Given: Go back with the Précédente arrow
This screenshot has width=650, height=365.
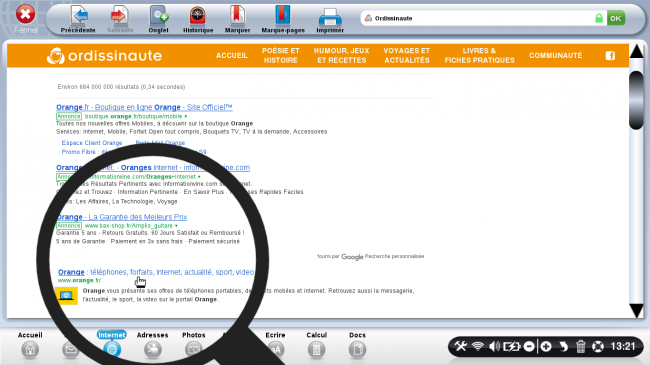Looking at the screenshot, I should point(78,19).
